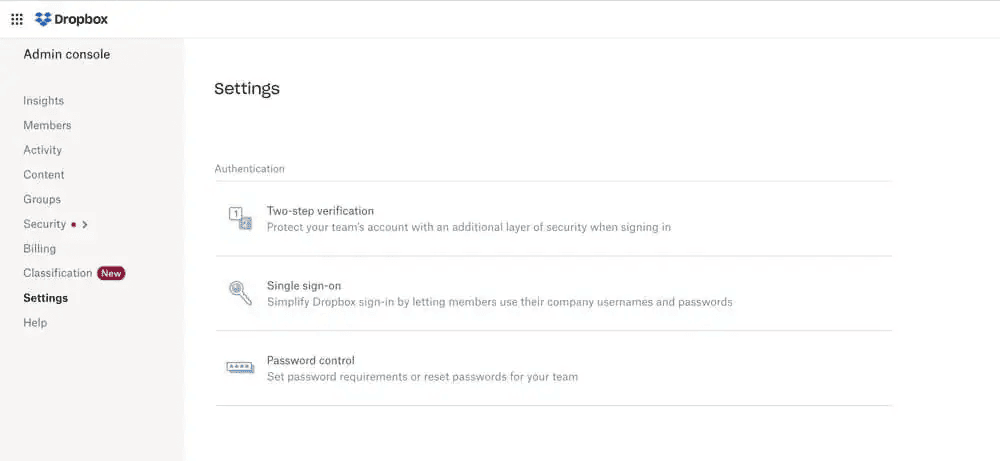
Task: Click the Two-step verification icon
Action: pos(240,218)
